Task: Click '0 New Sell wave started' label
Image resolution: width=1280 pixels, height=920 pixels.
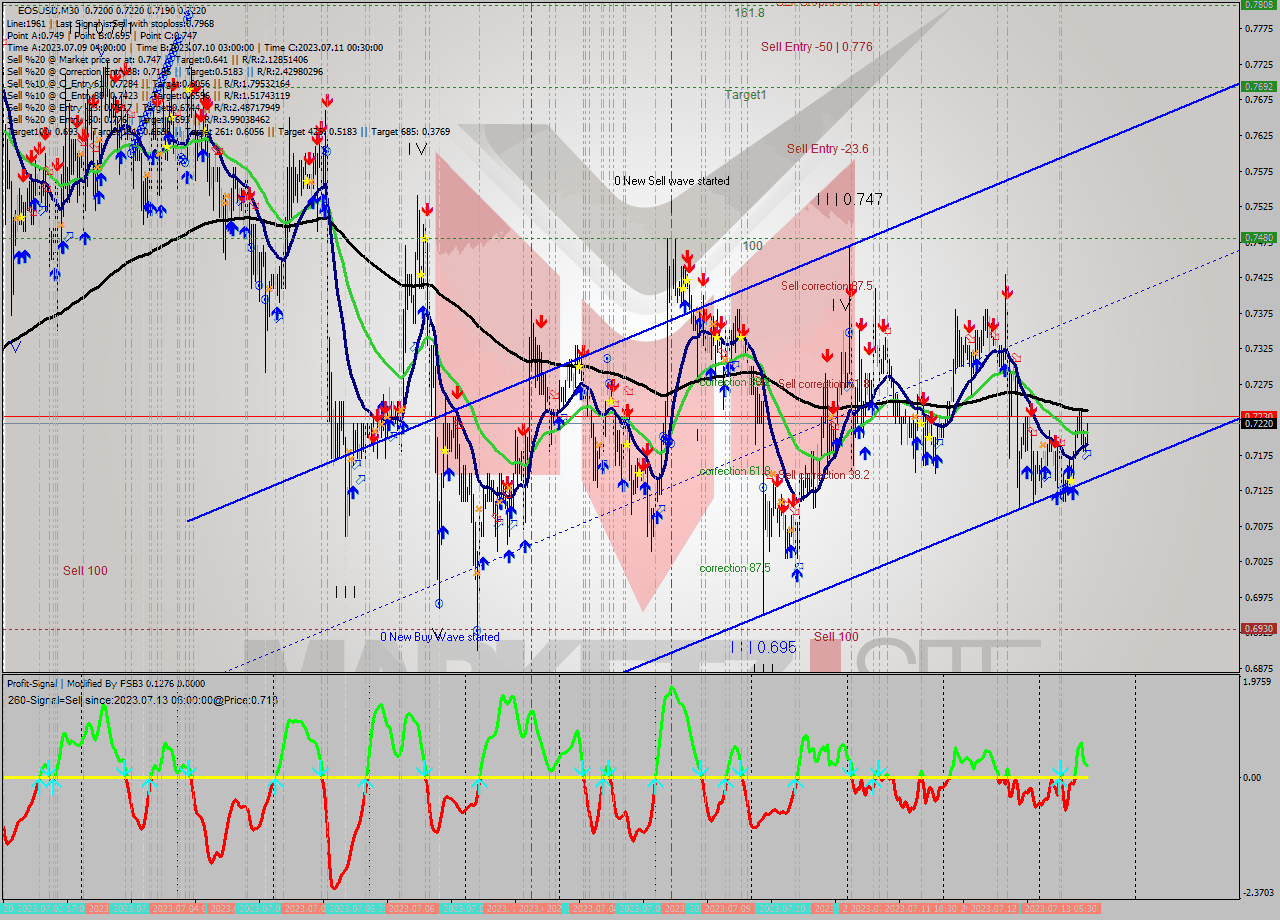Action: (x=671, y=181)
